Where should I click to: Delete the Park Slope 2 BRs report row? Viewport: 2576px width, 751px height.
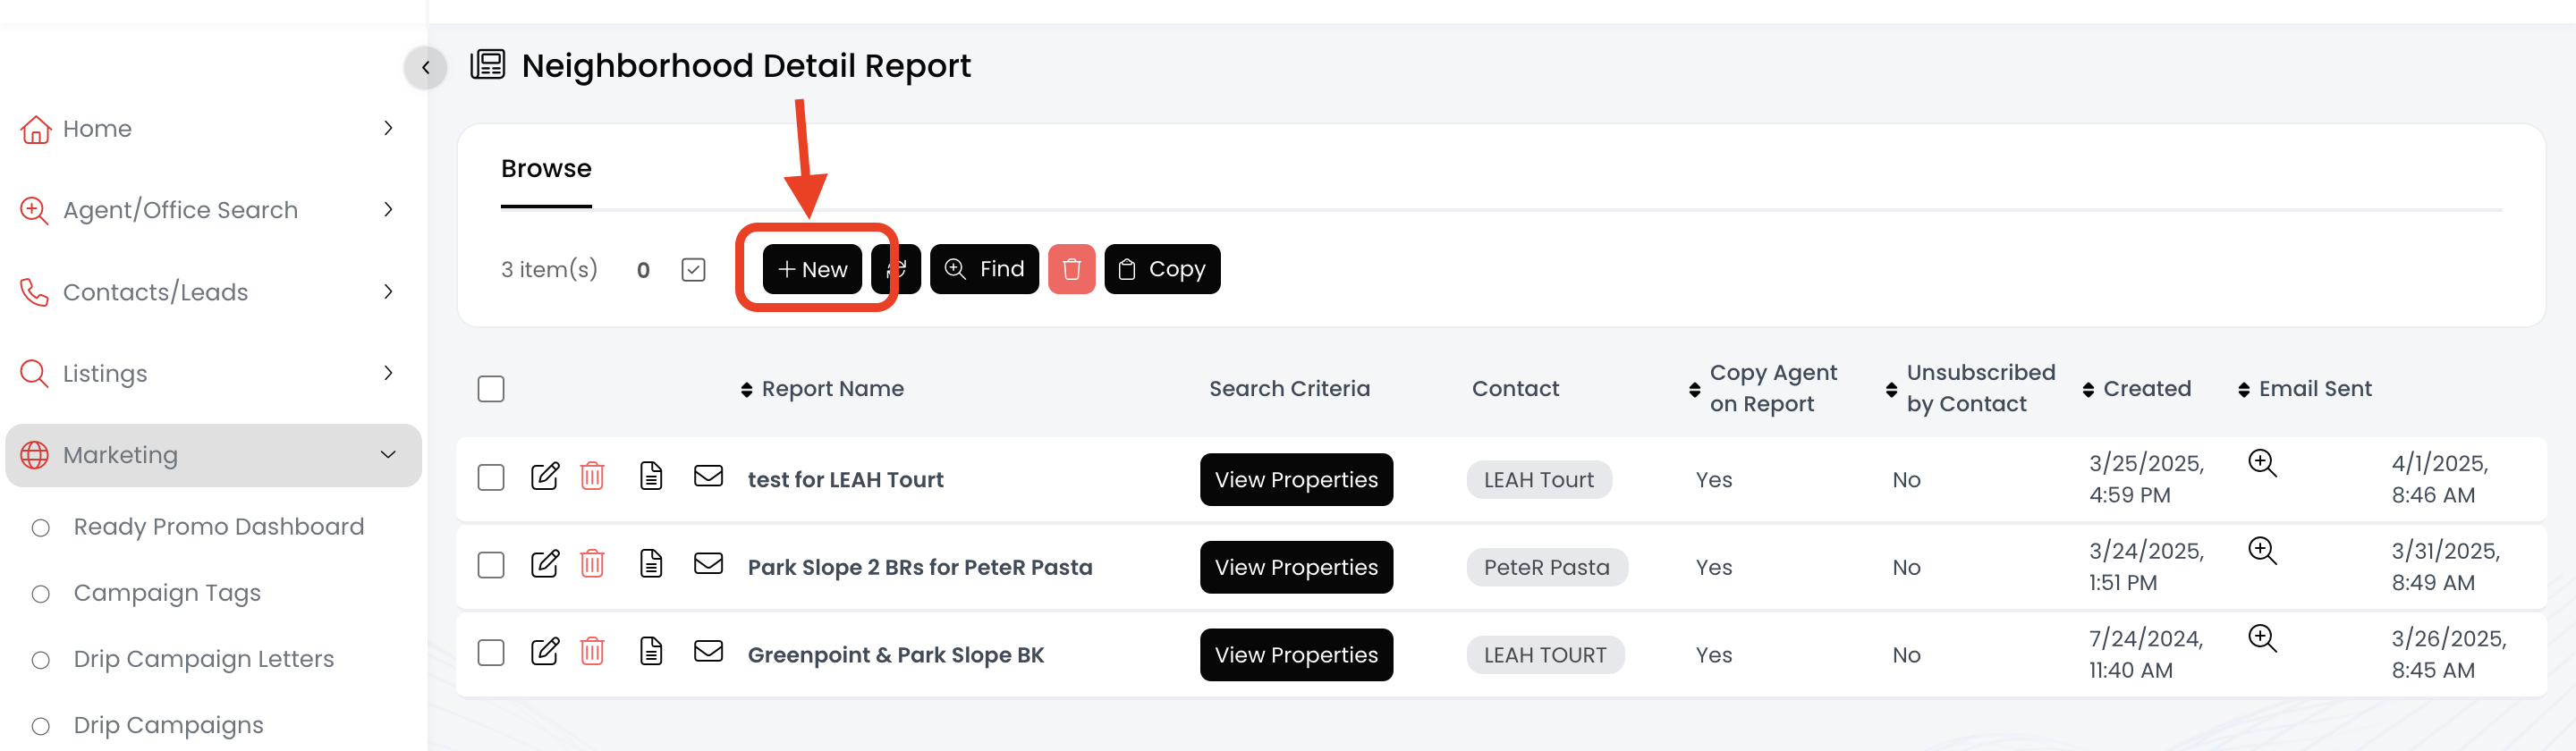click(x=592, y=564)
